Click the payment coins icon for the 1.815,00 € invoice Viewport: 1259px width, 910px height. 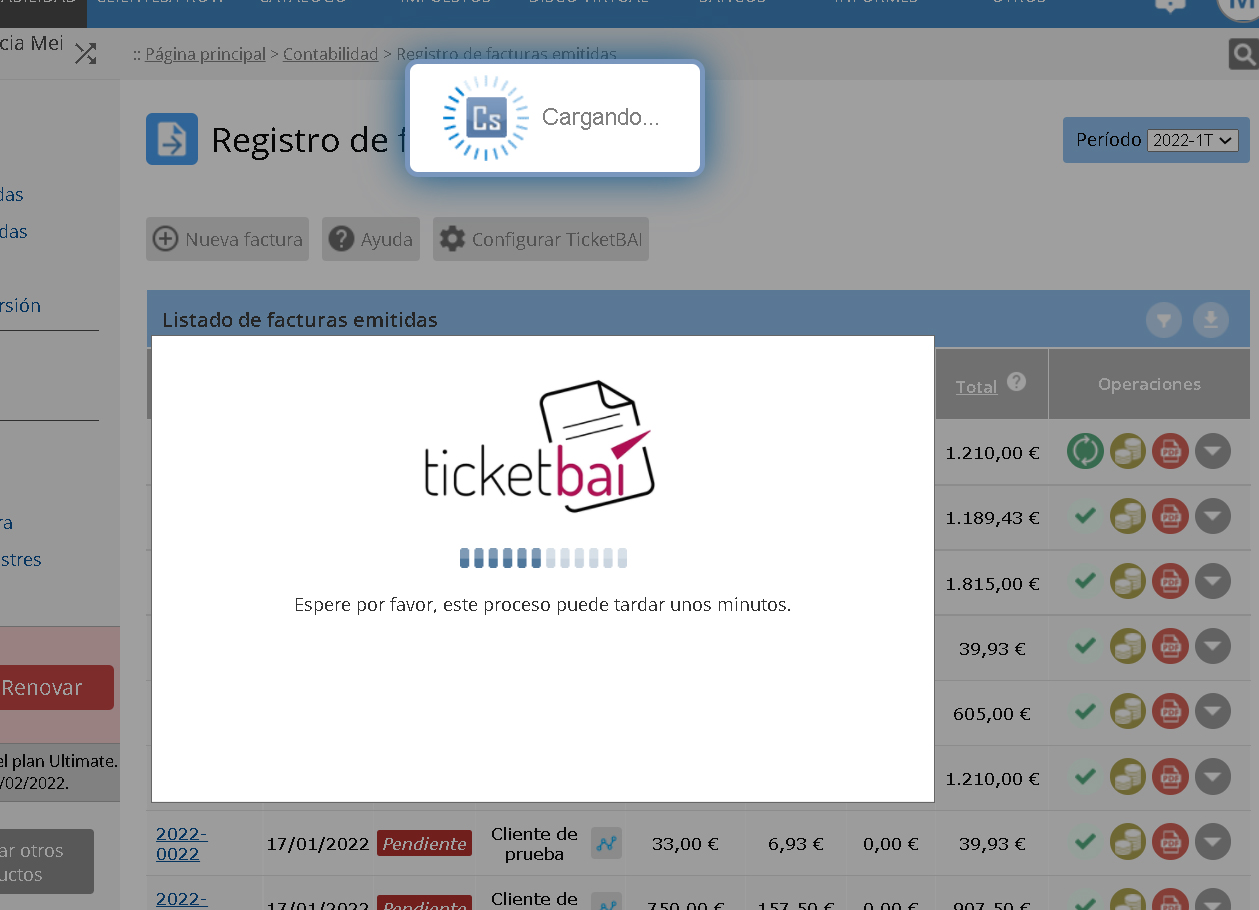point(1128,582)
